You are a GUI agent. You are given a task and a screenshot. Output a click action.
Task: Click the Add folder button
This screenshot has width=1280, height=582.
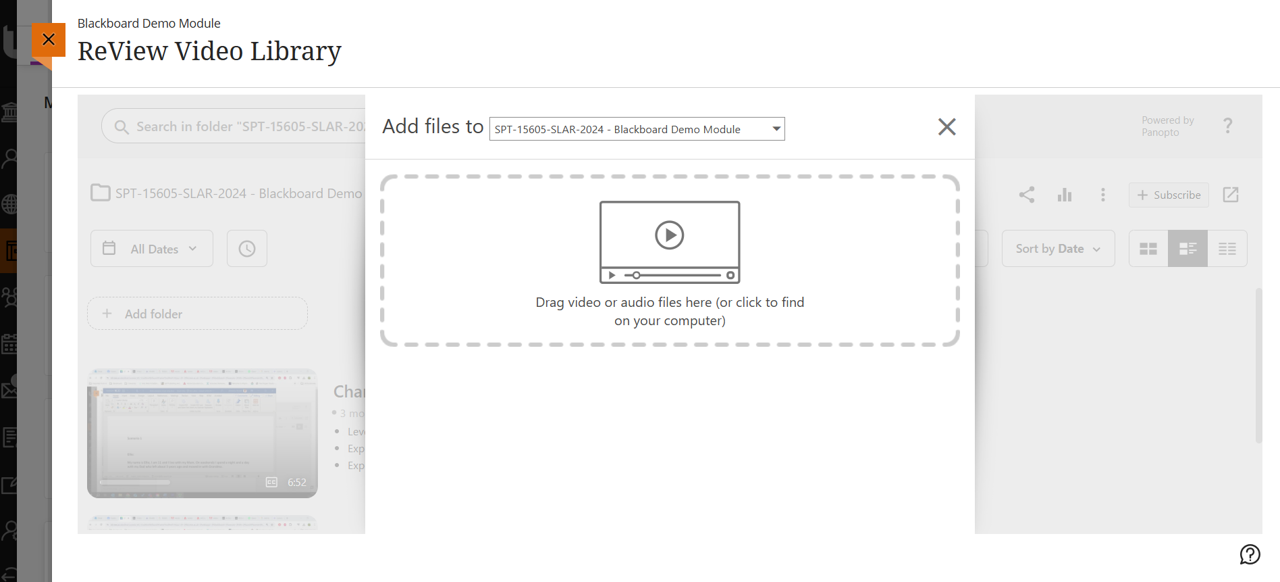point(198,314)
